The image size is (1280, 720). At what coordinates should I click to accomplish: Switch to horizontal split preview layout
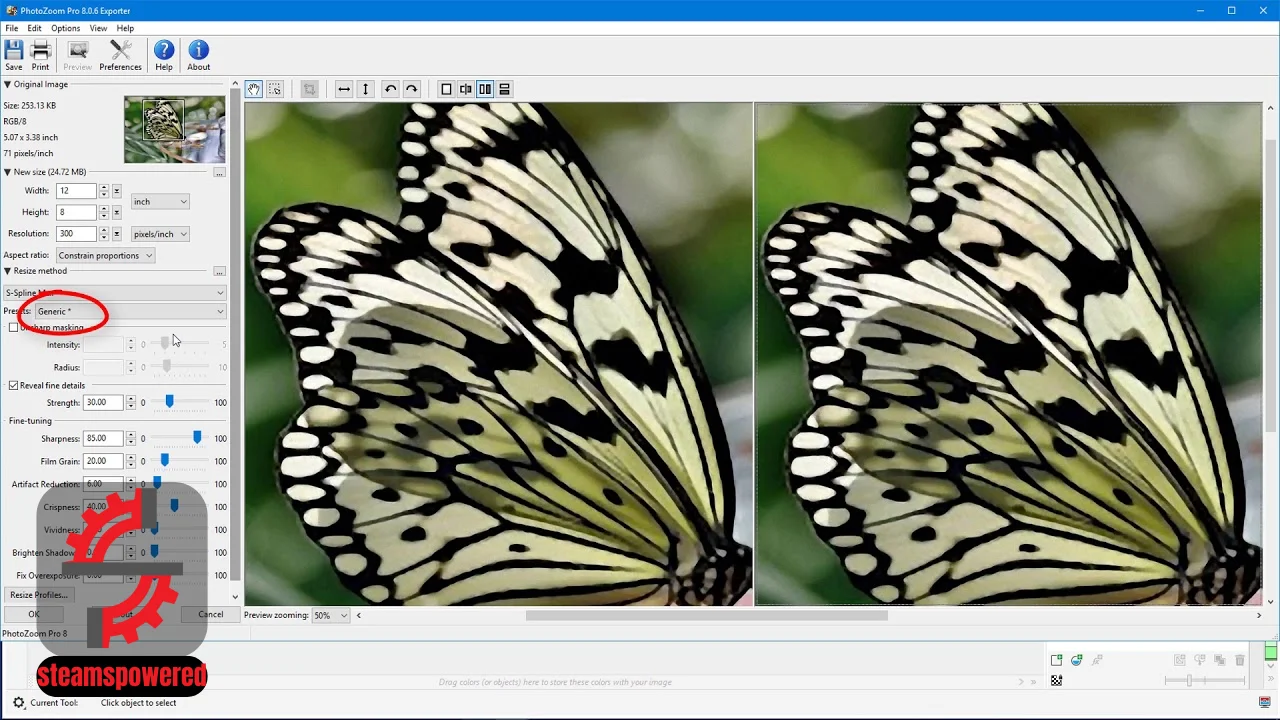pyautogui.click(x=505, y=89)
